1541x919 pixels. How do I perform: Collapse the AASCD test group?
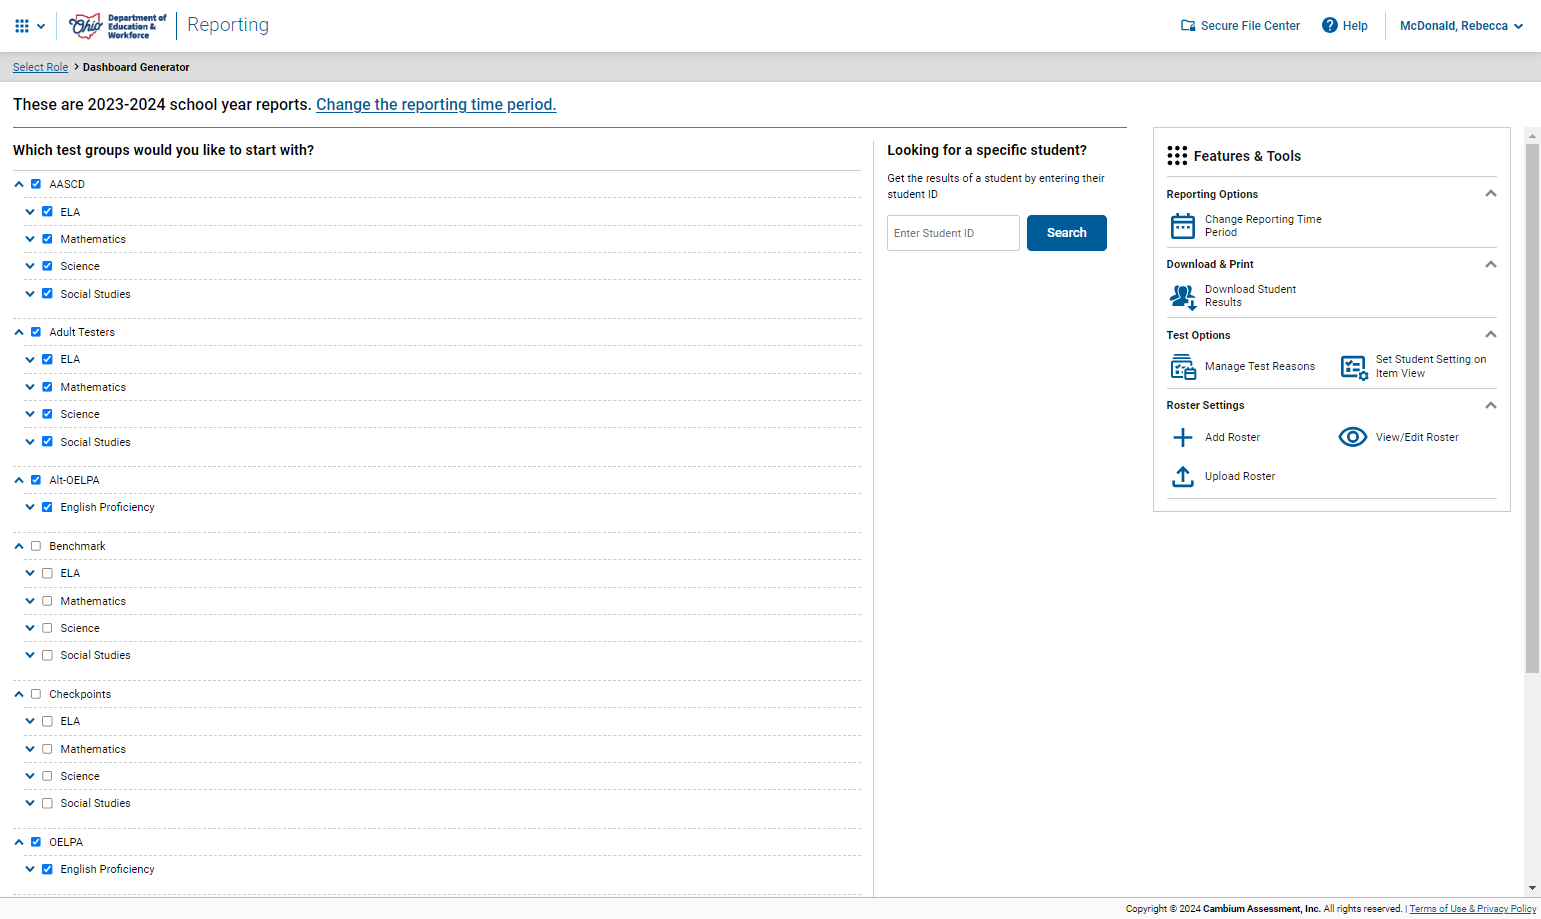[19, 184]
